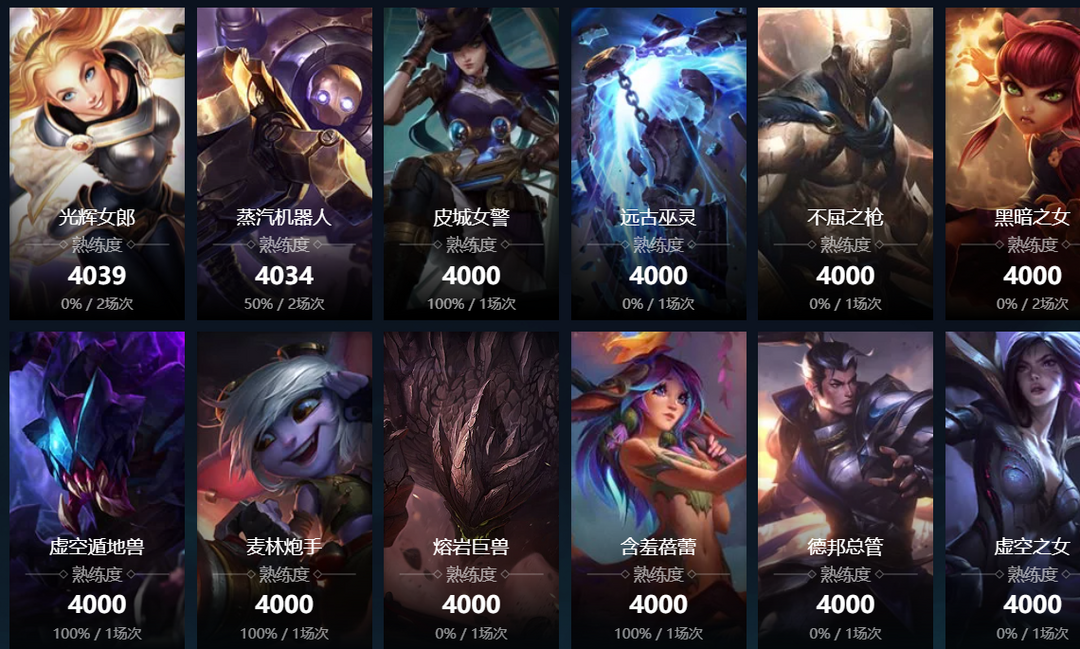Open the 含羞蓓蕾 champion card

tap(658, 491)
